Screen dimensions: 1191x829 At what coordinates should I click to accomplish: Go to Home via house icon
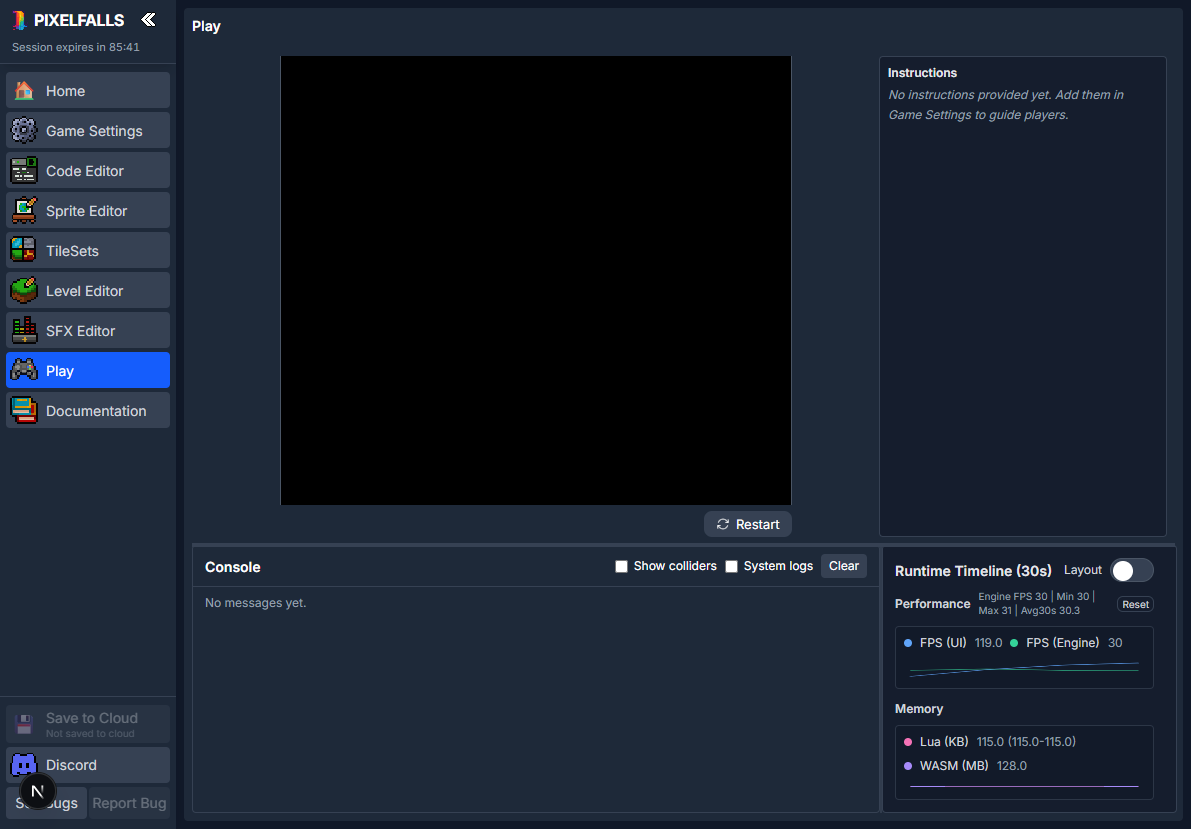[24, 90]
